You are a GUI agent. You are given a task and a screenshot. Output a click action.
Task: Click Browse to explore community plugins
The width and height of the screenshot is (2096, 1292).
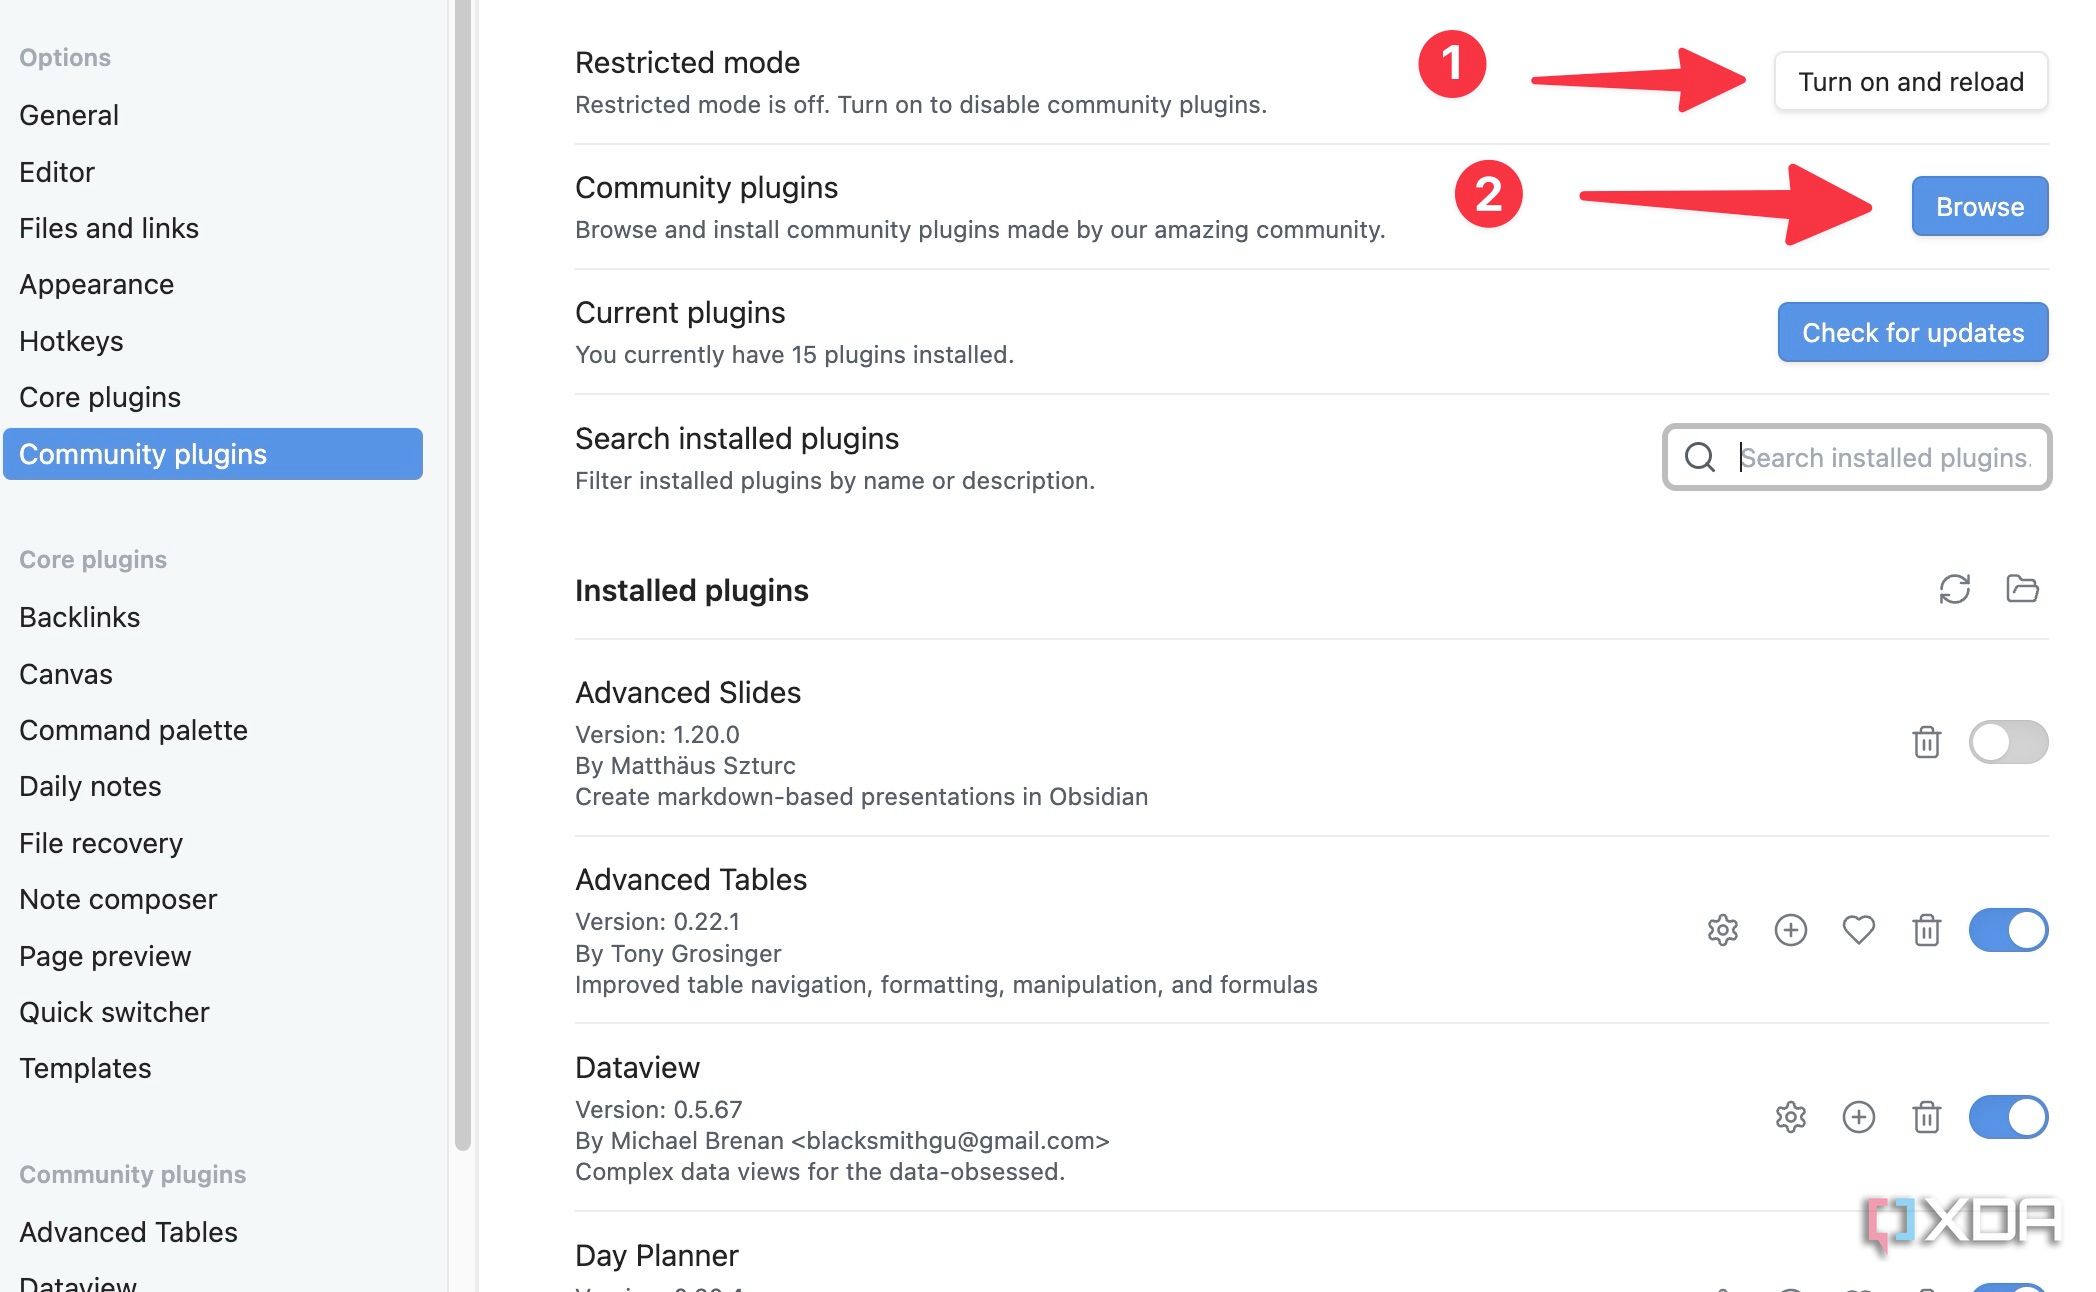(1979, 207)
